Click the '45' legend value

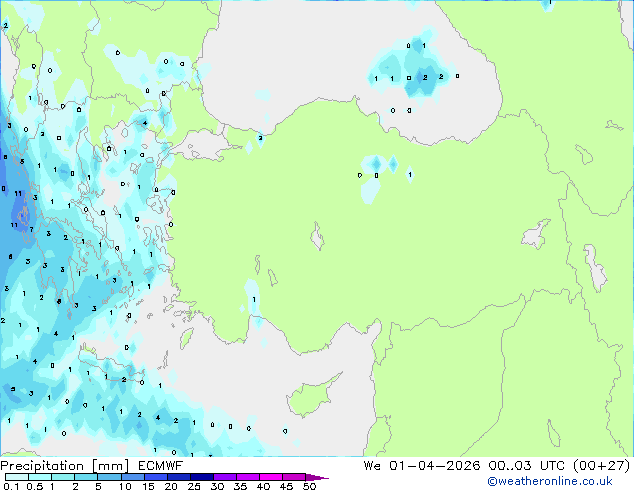(287, 486)
